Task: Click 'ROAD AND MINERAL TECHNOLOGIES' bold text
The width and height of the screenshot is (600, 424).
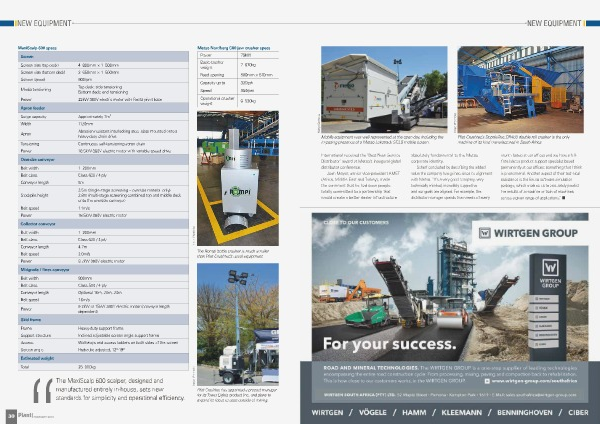Action: click(371, 368)
